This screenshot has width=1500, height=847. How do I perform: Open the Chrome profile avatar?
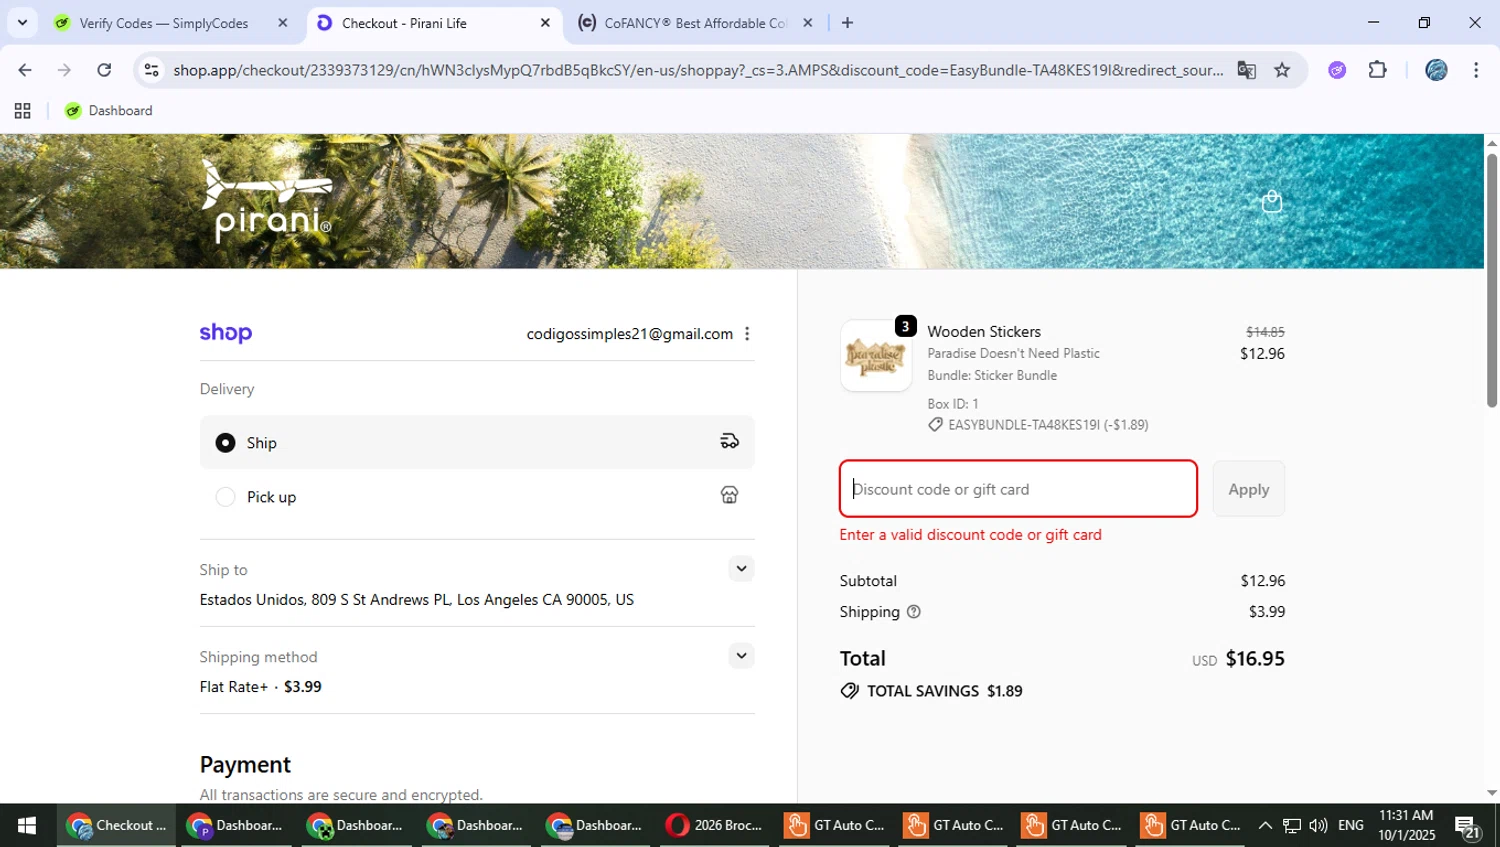pyautogui.click(x=1436, y=70)
